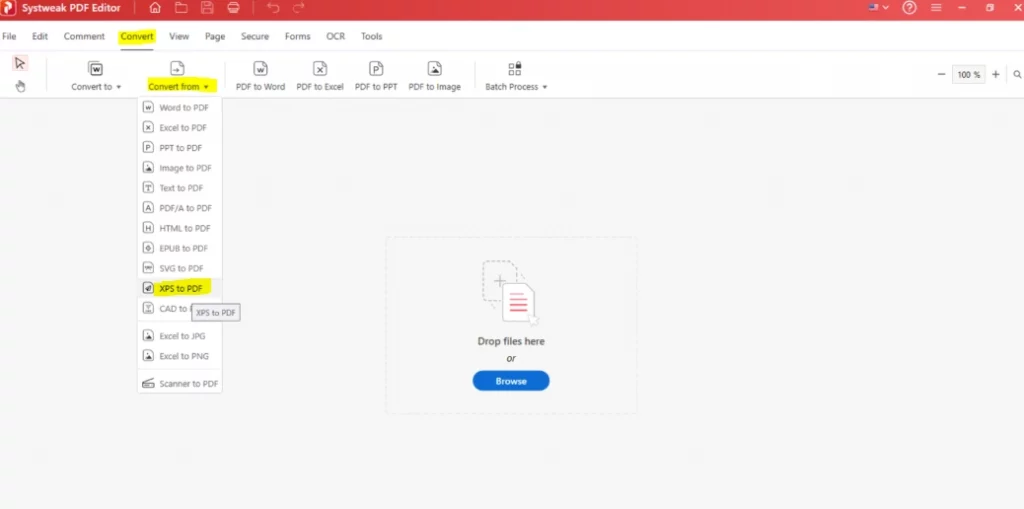Choose CAD to PDF option

tap(180, 308)
